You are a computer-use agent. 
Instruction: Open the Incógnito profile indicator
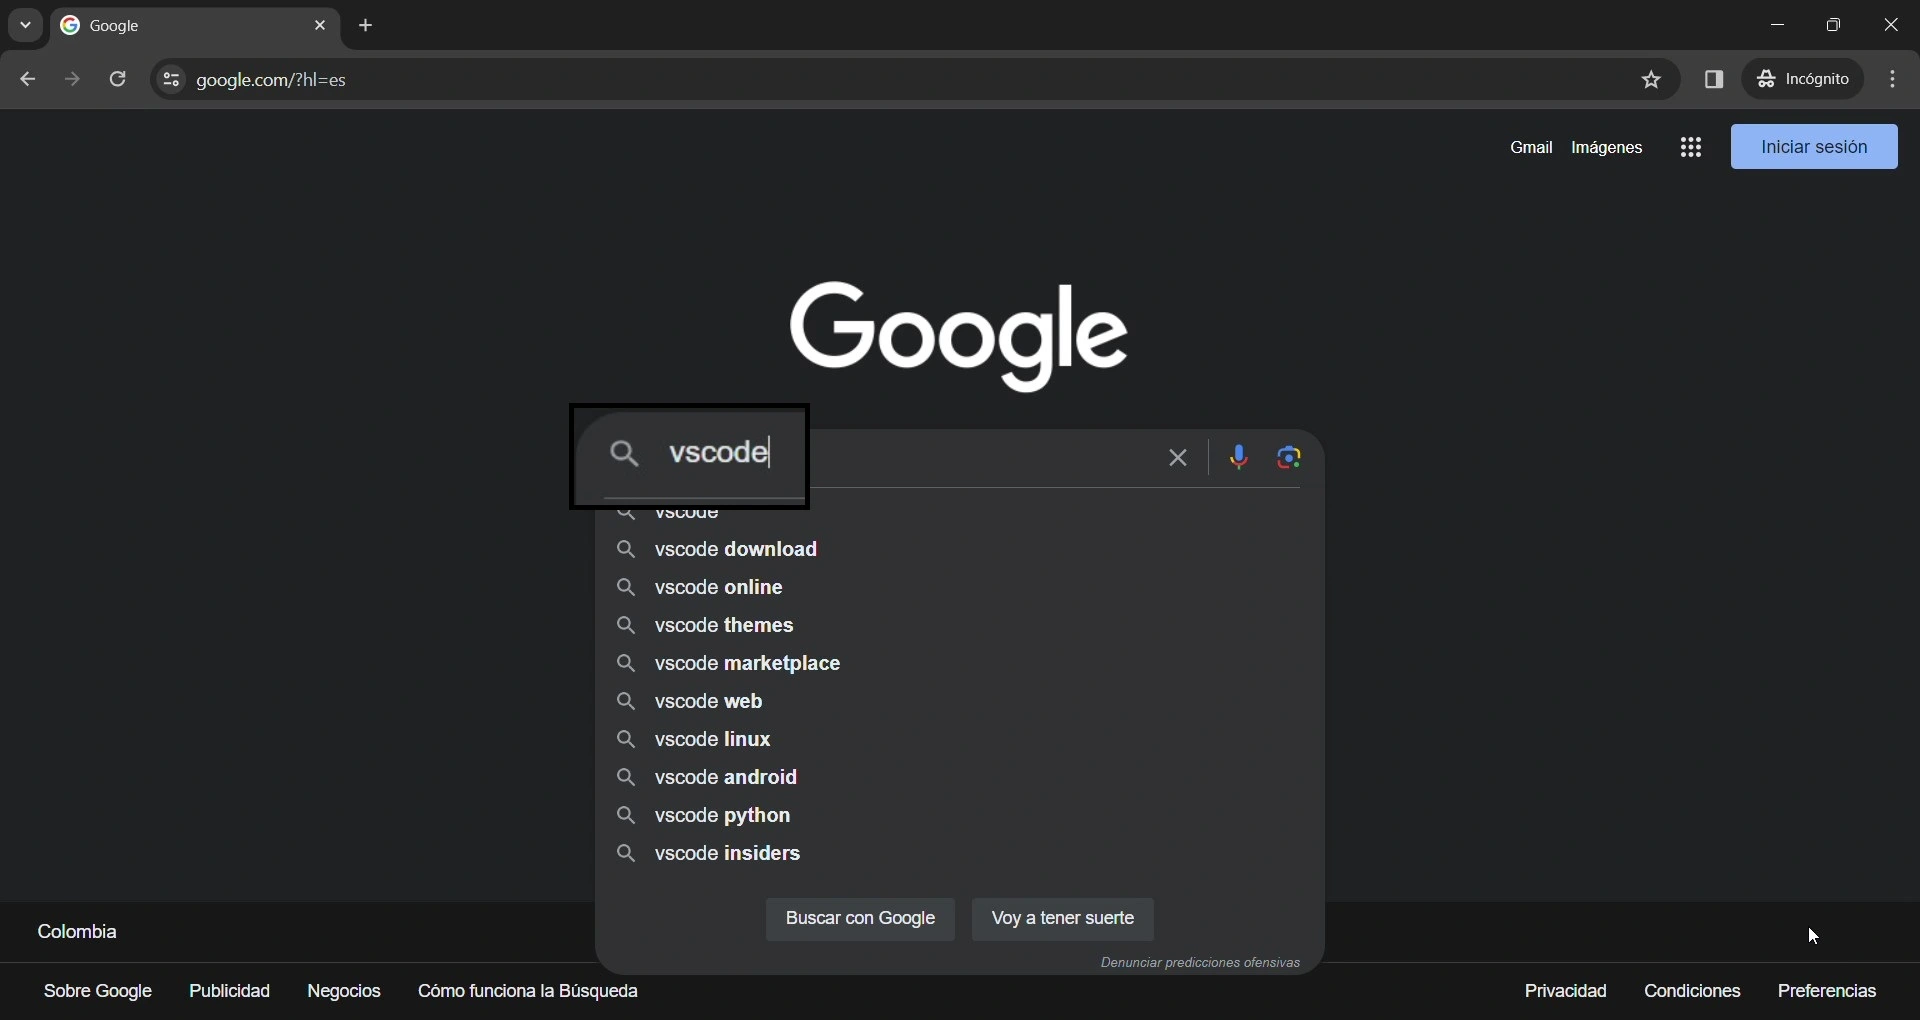[x=1805, y=79]
